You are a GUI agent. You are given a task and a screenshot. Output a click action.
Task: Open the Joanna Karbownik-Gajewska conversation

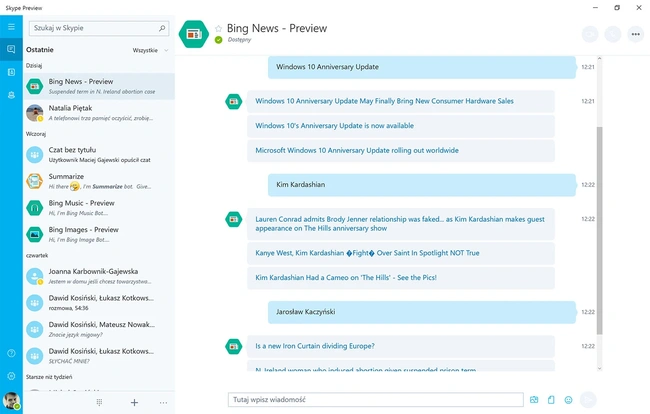pyautogui.click(x=99, y=276)
